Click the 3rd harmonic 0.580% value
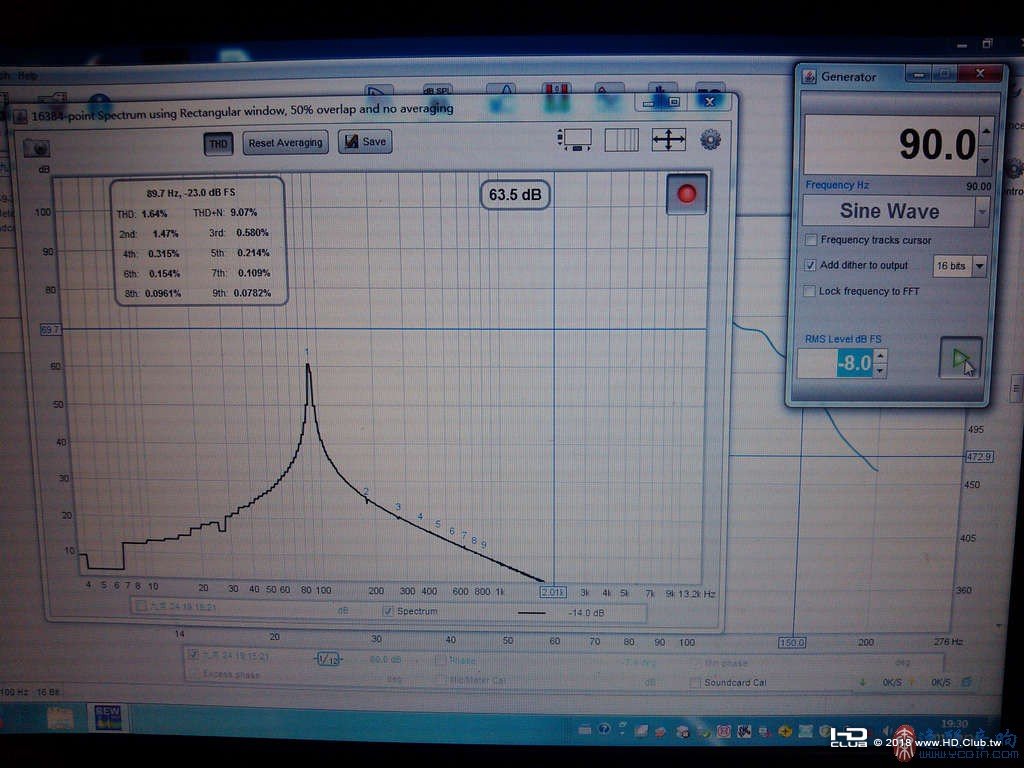The height and width of the screenshot is (768, 1024). 253,232
